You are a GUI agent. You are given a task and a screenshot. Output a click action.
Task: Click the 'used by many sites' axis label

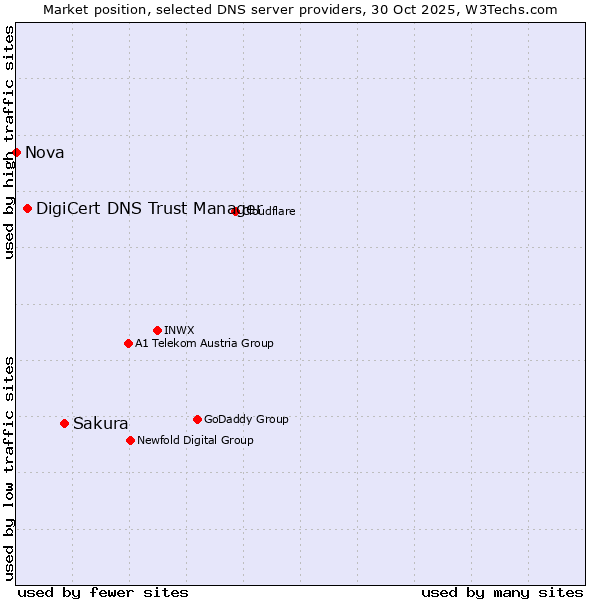[x=502, y=592]
